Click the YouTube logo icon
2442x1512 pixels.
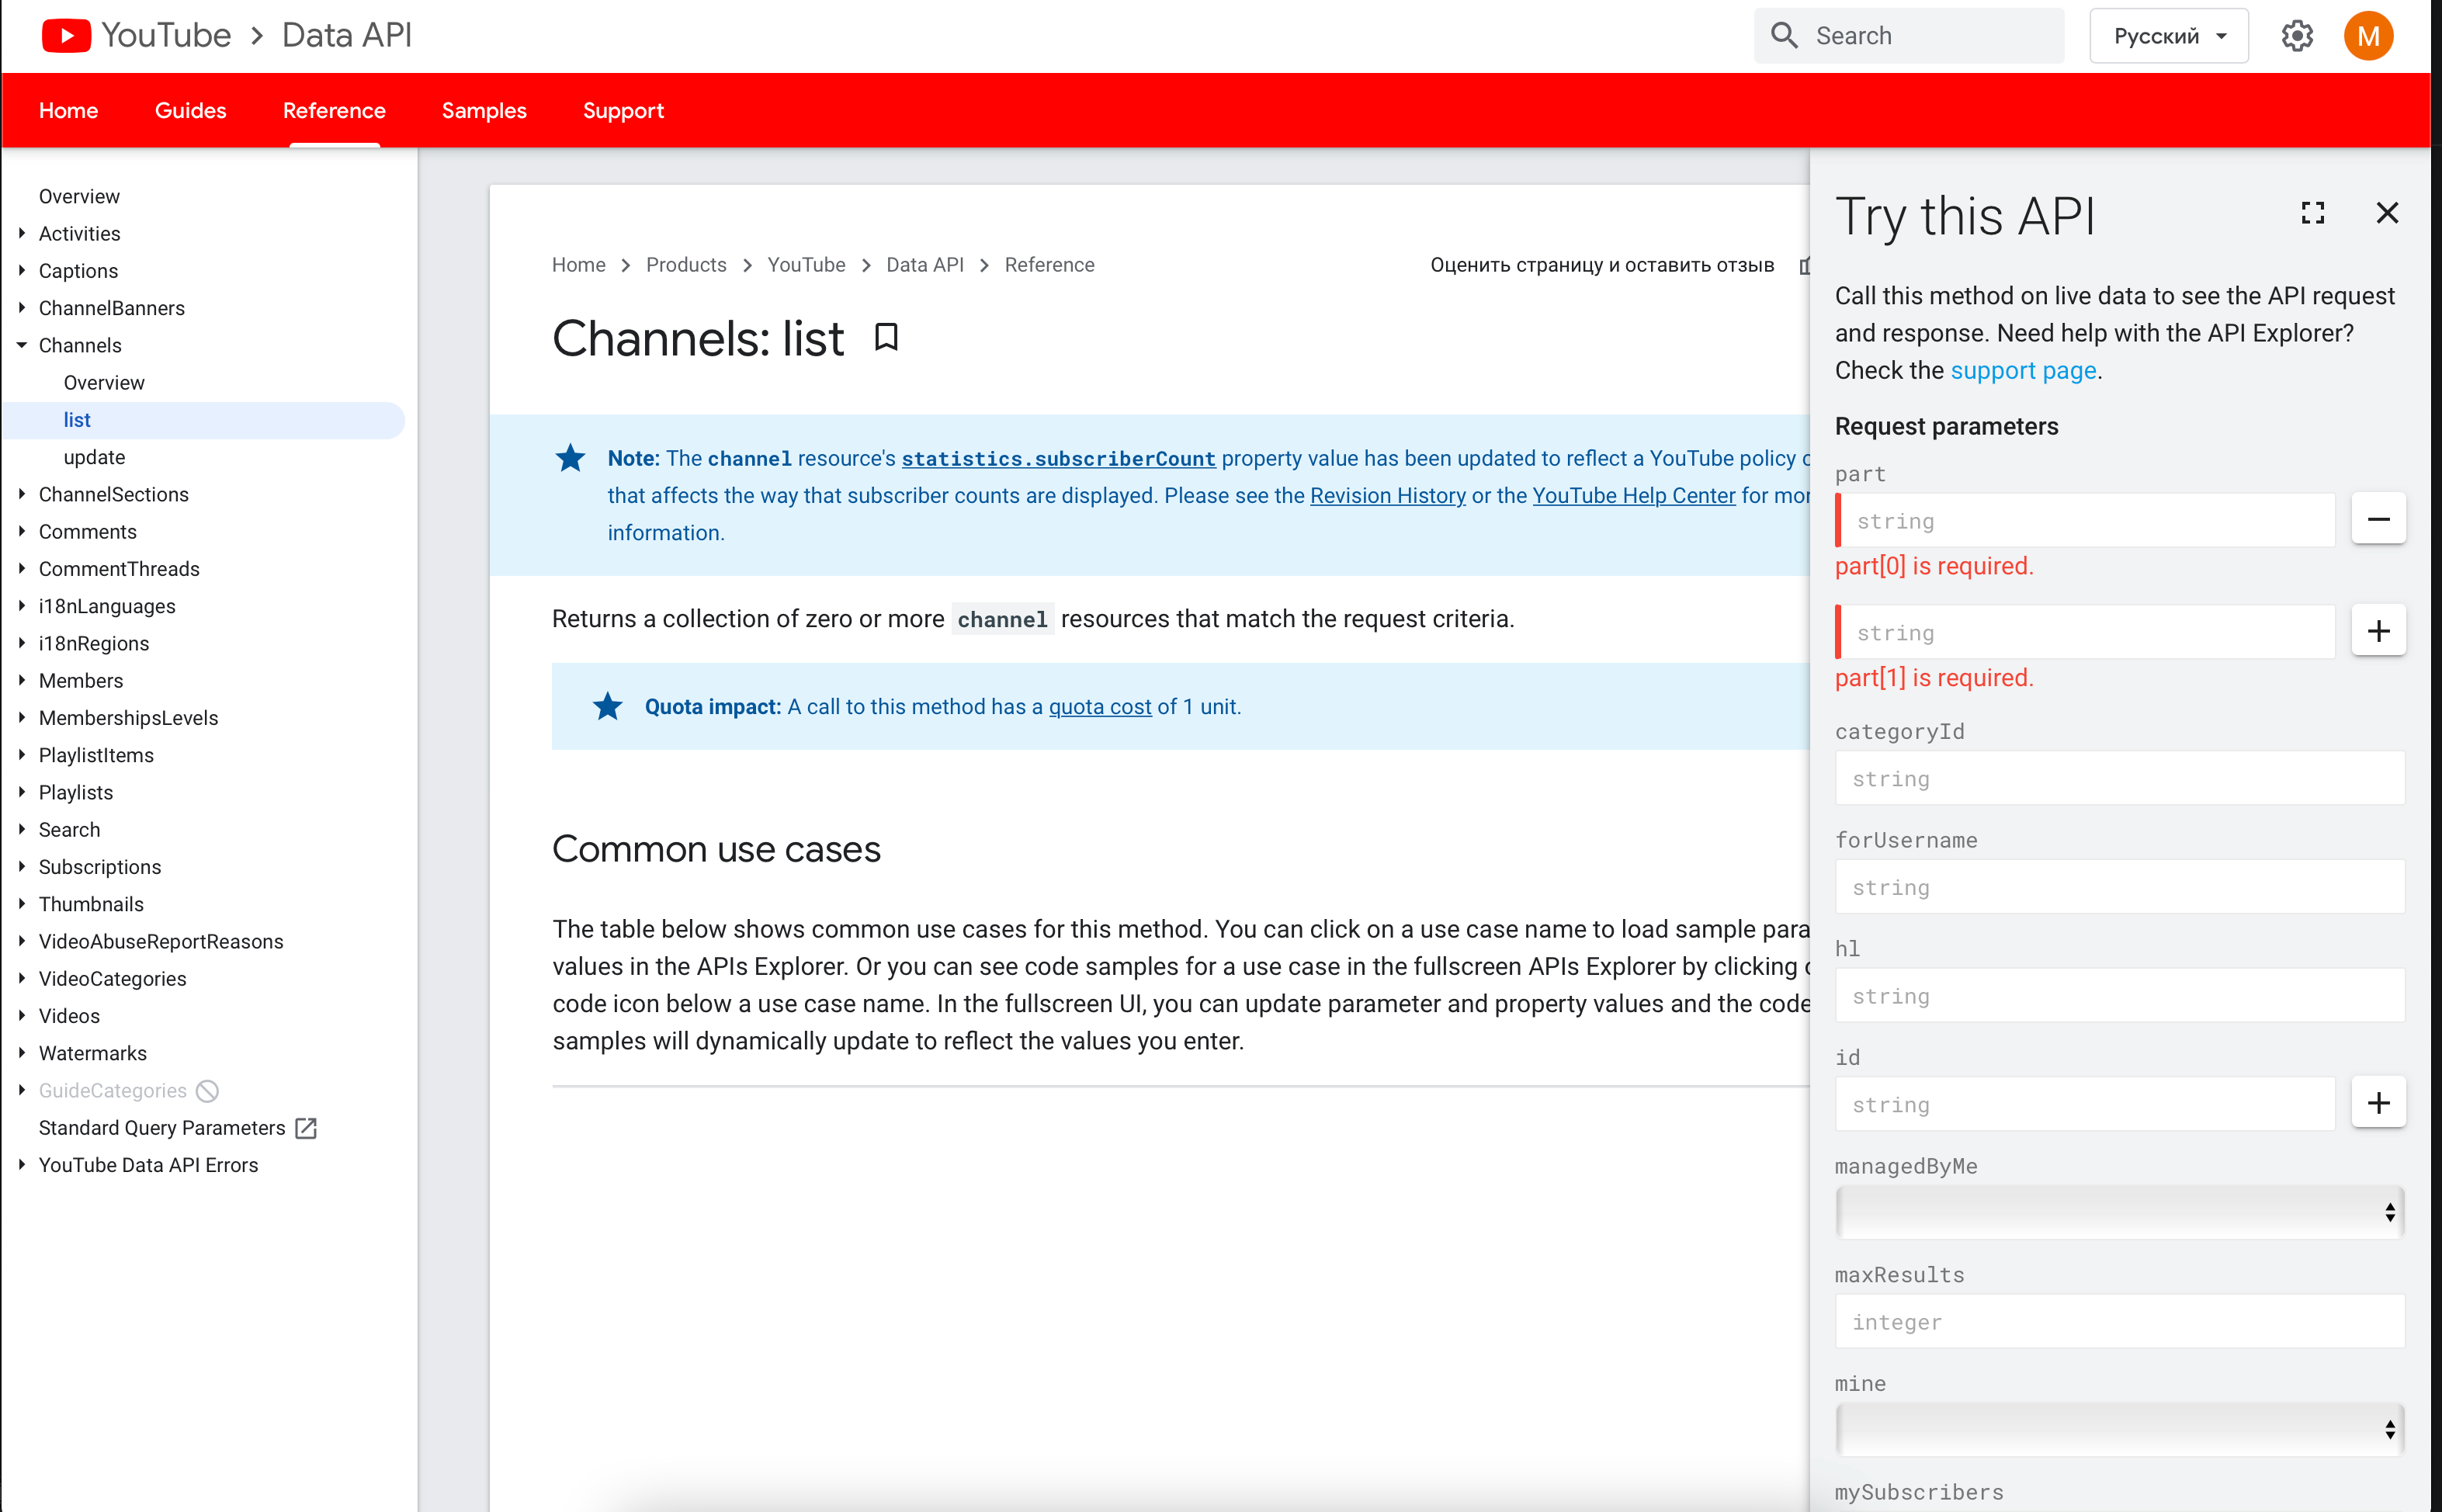point(66,36)
